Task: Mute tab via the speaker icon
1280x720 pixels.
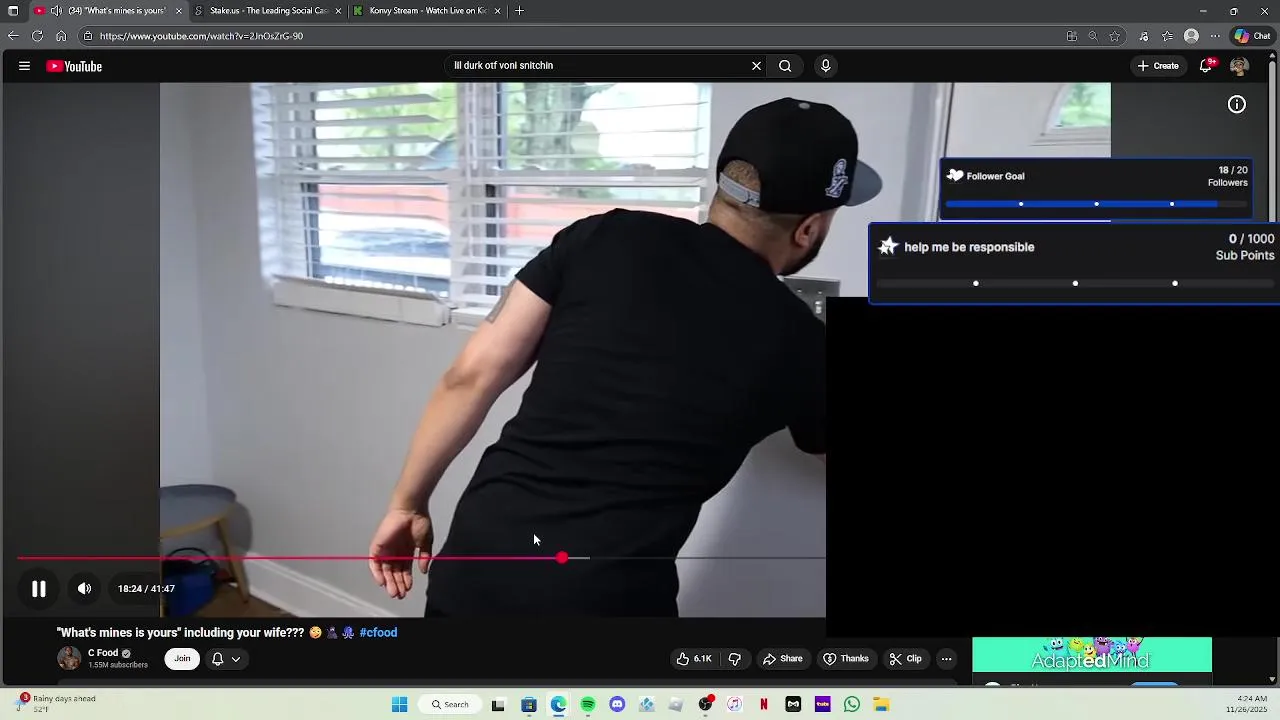Action: coord(56,11)
